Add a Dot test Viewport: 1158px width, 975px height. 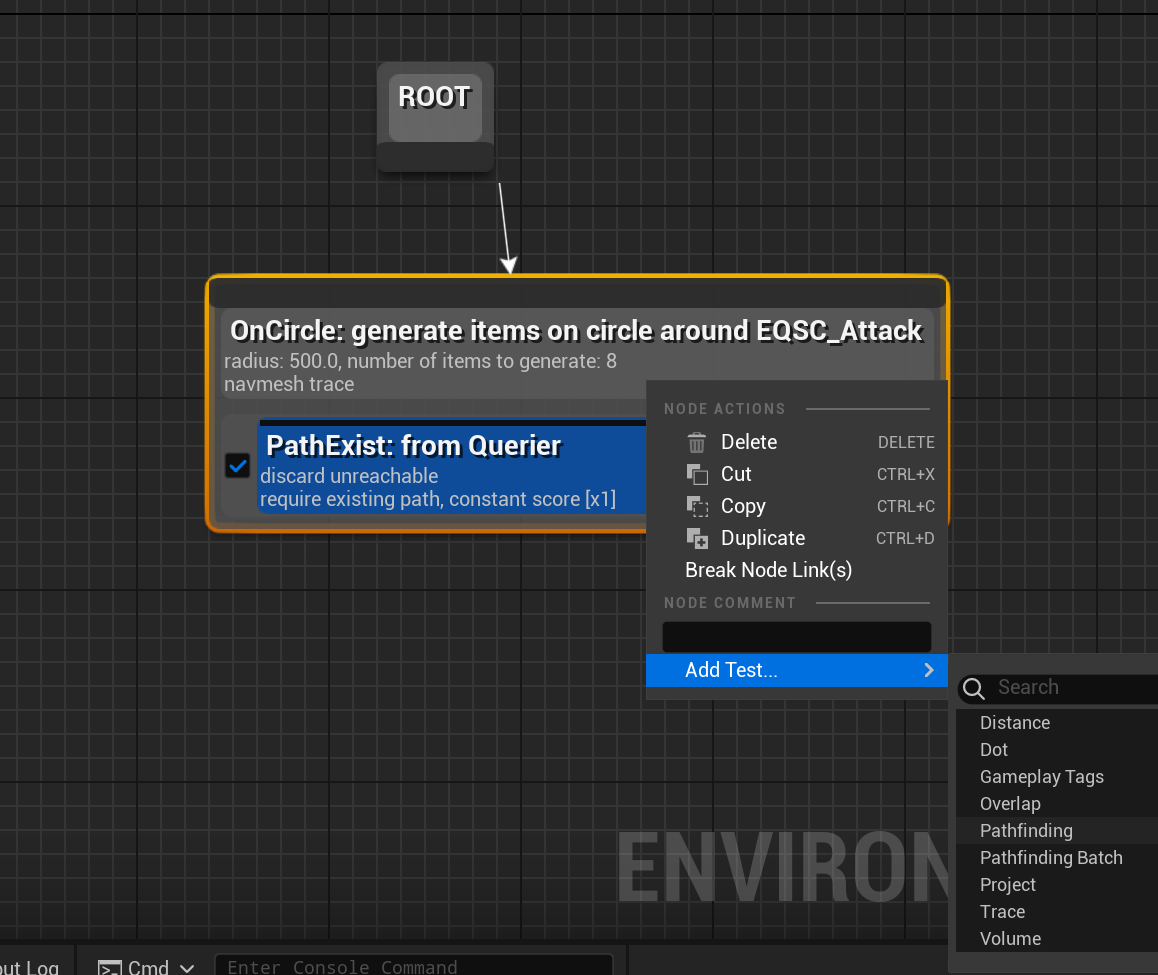click(1057, 750)
